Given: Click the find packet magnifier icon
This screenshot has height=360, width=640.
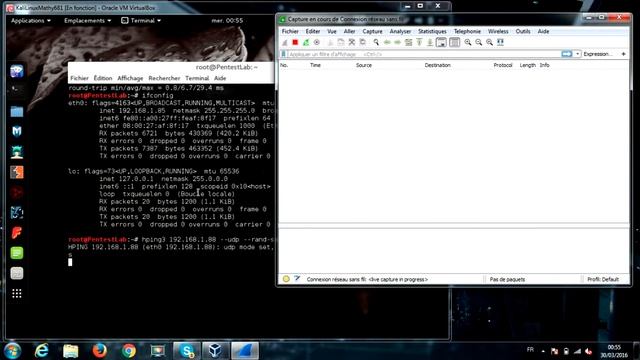Looking at the screenshot, I should 376,42.
